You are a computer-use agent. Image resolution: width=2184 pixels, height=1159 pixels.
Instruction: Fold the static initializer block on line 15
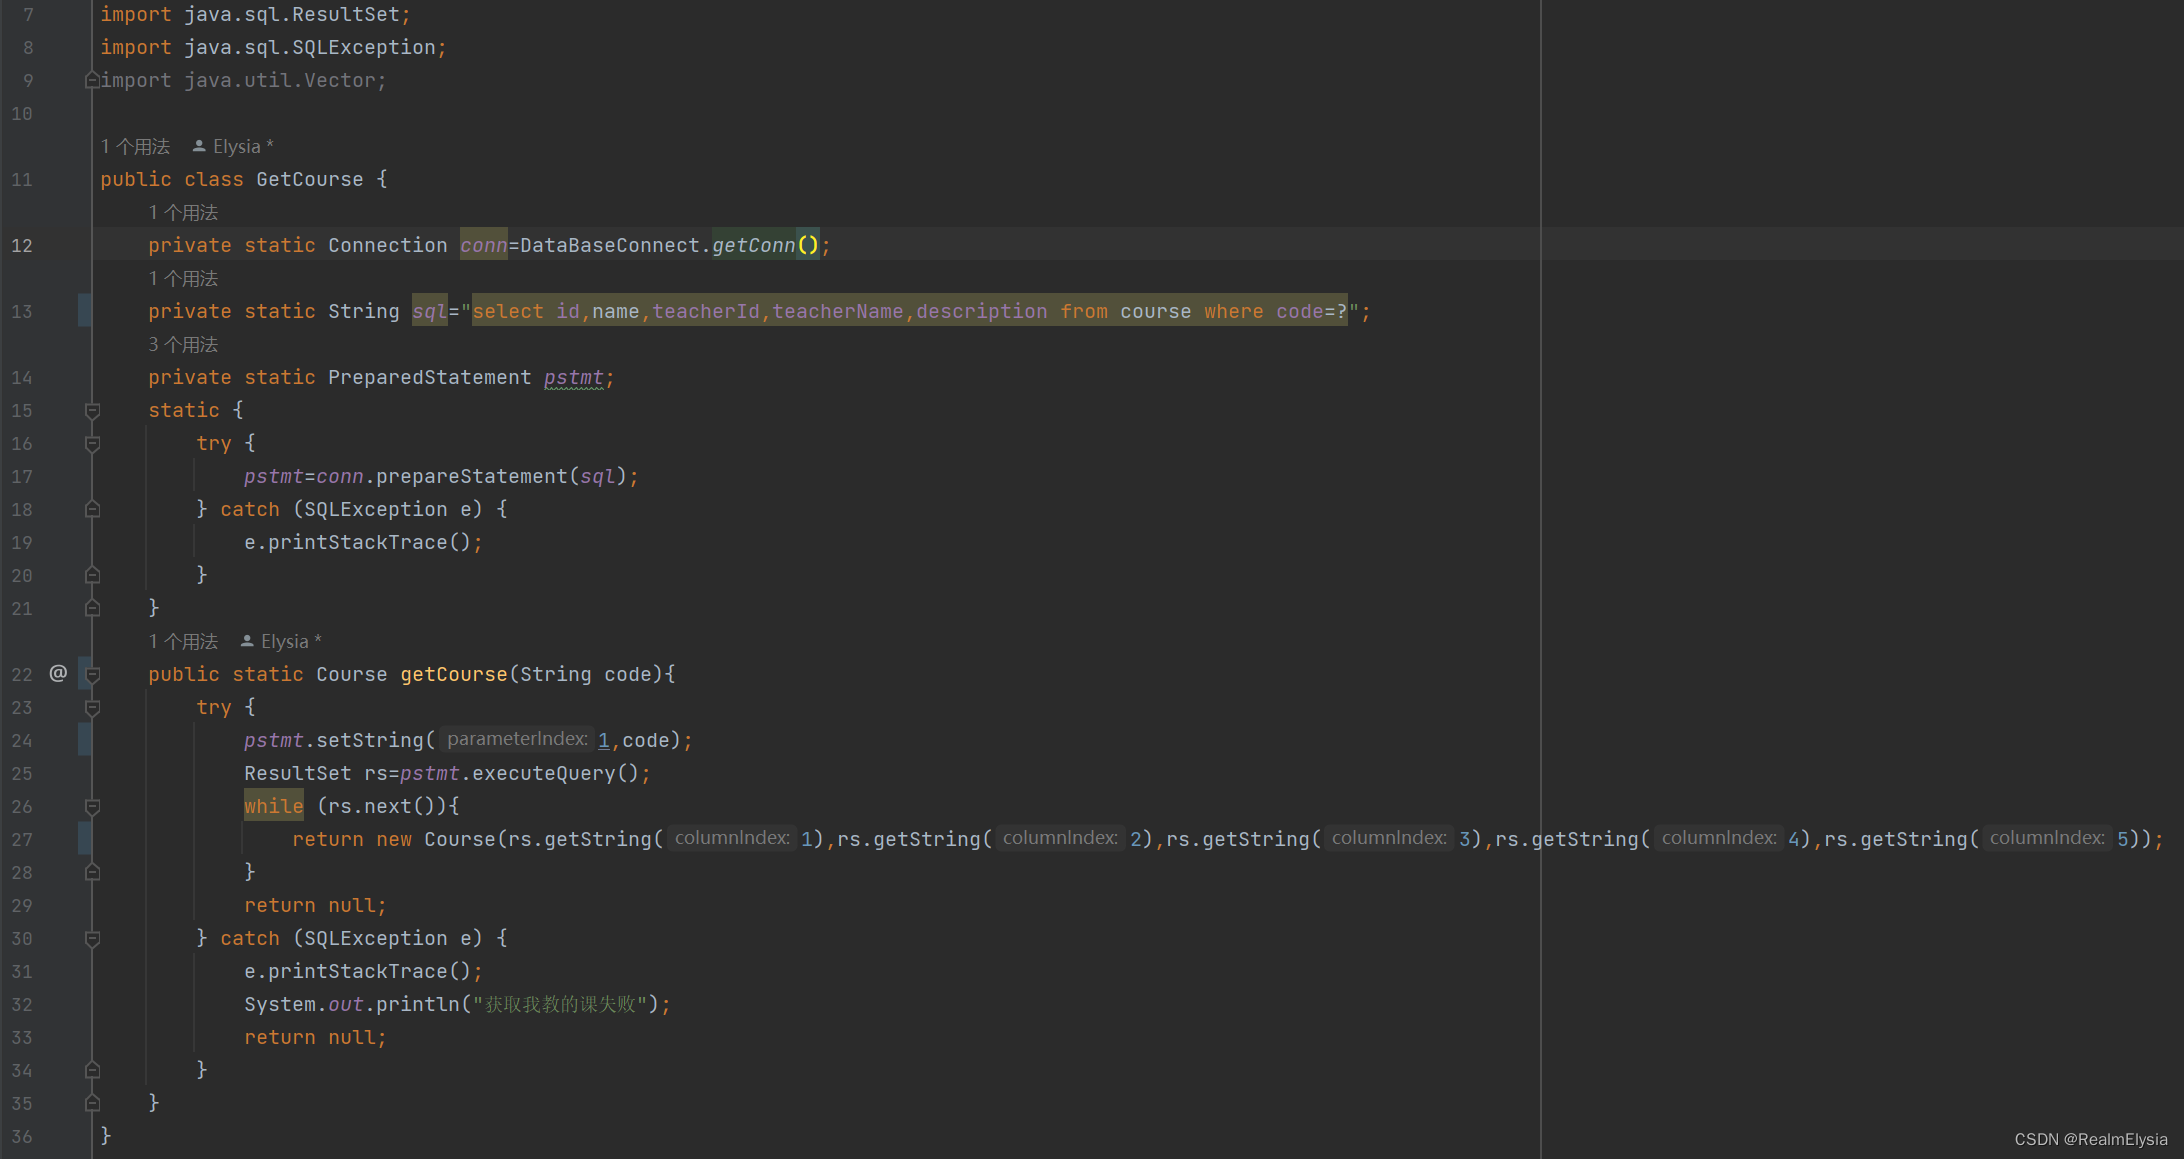(x=92, y=410)
